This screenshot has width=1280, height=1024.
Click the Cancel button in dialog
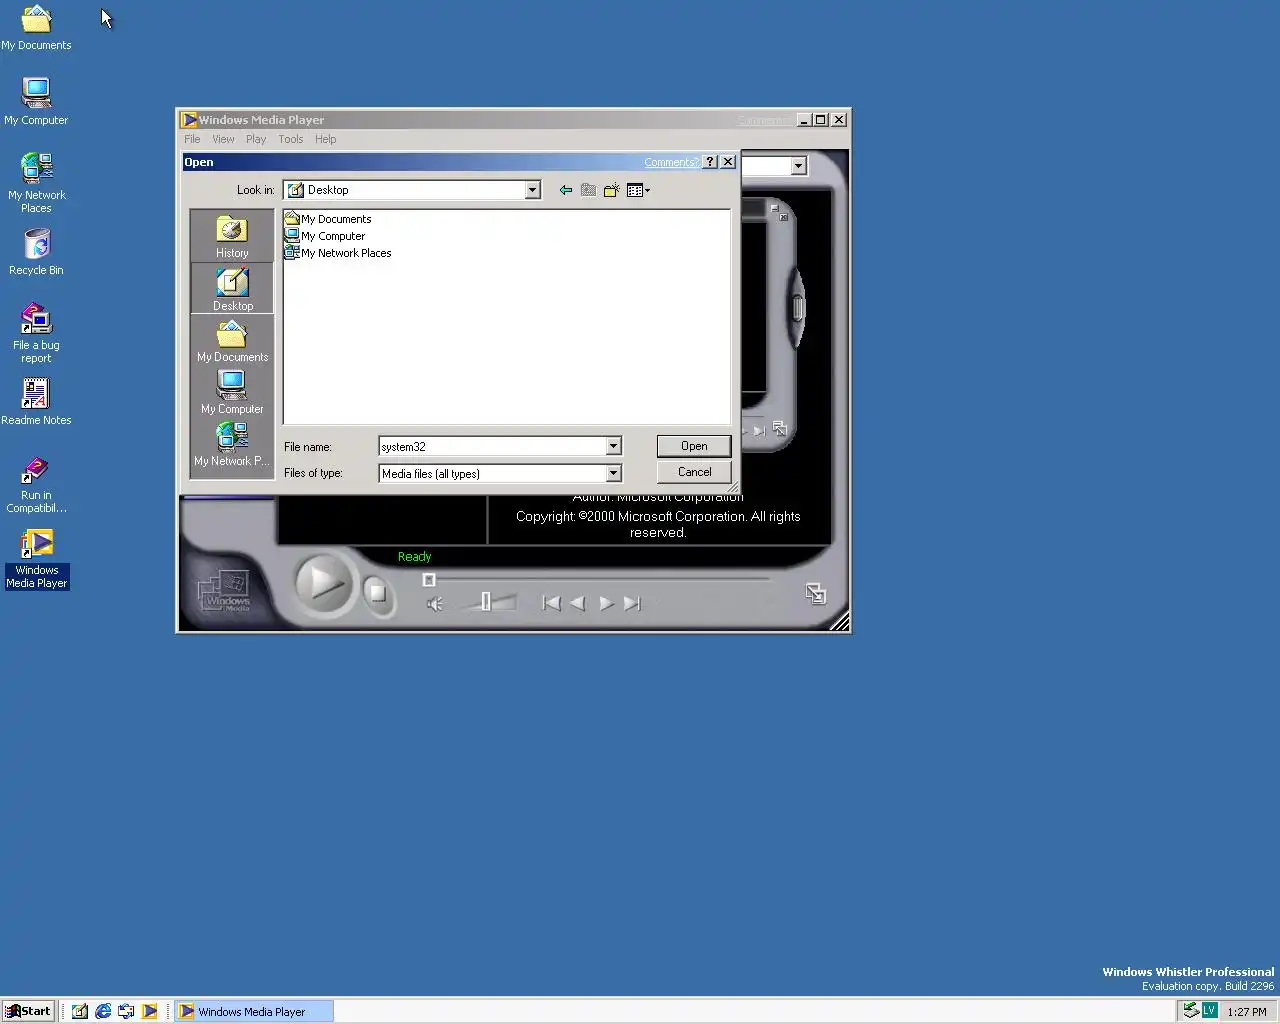[x=694, y=472]
